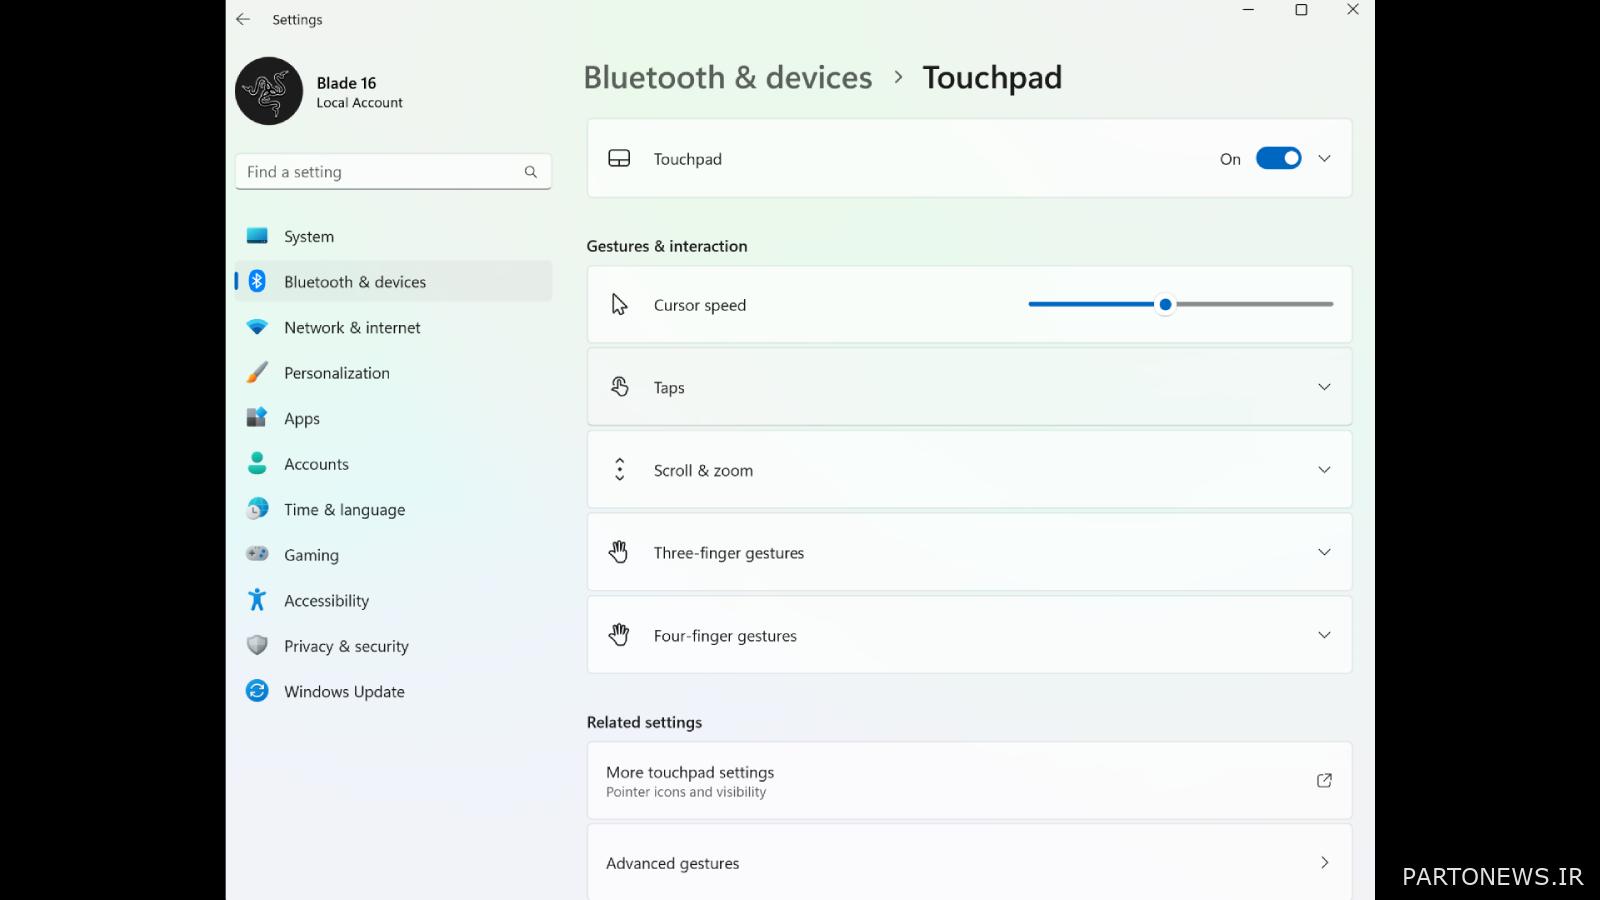The image size is (1600, 900).
Task: Expand the Taps options
Action: [x=1324, y=387]
